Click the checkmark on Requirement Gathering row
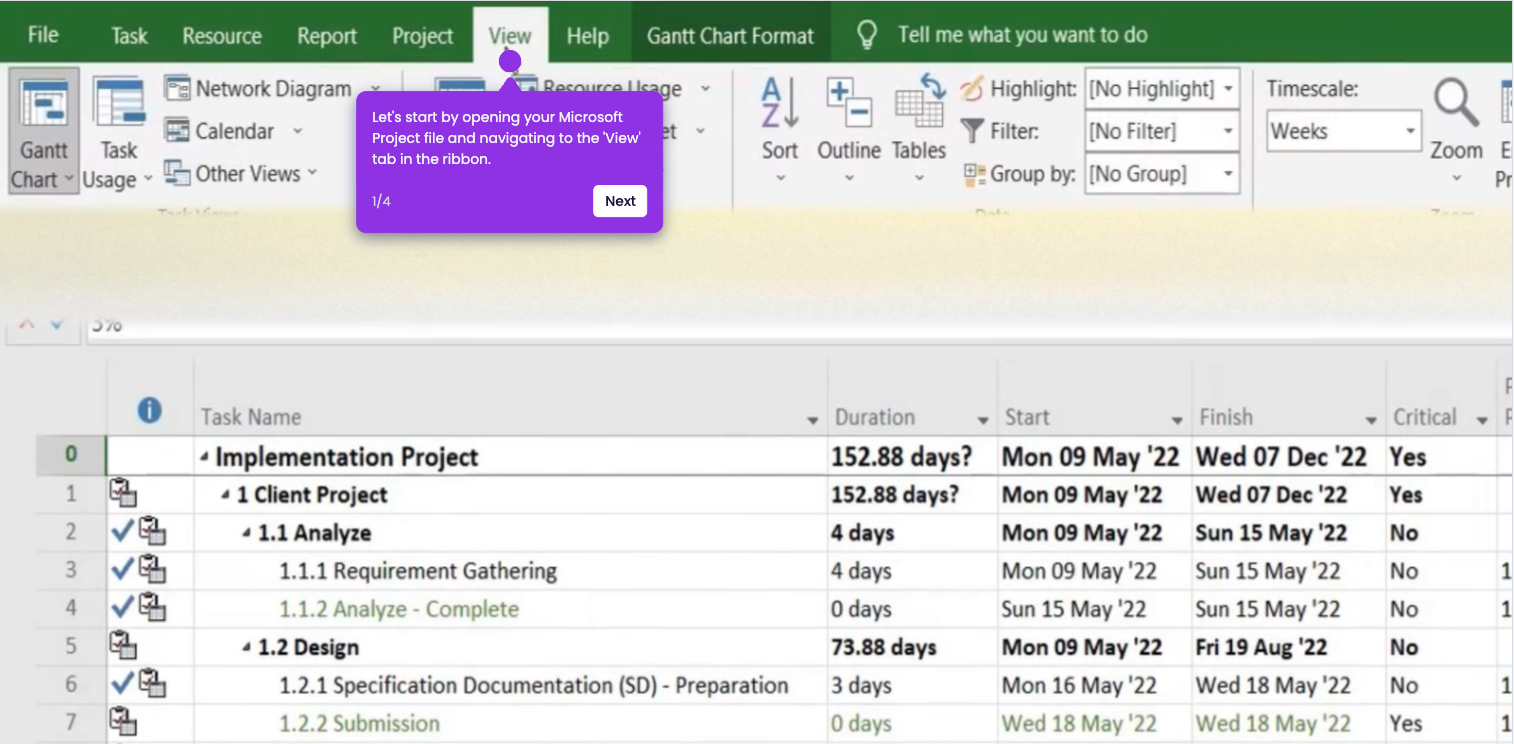 [x=122, y=570]
